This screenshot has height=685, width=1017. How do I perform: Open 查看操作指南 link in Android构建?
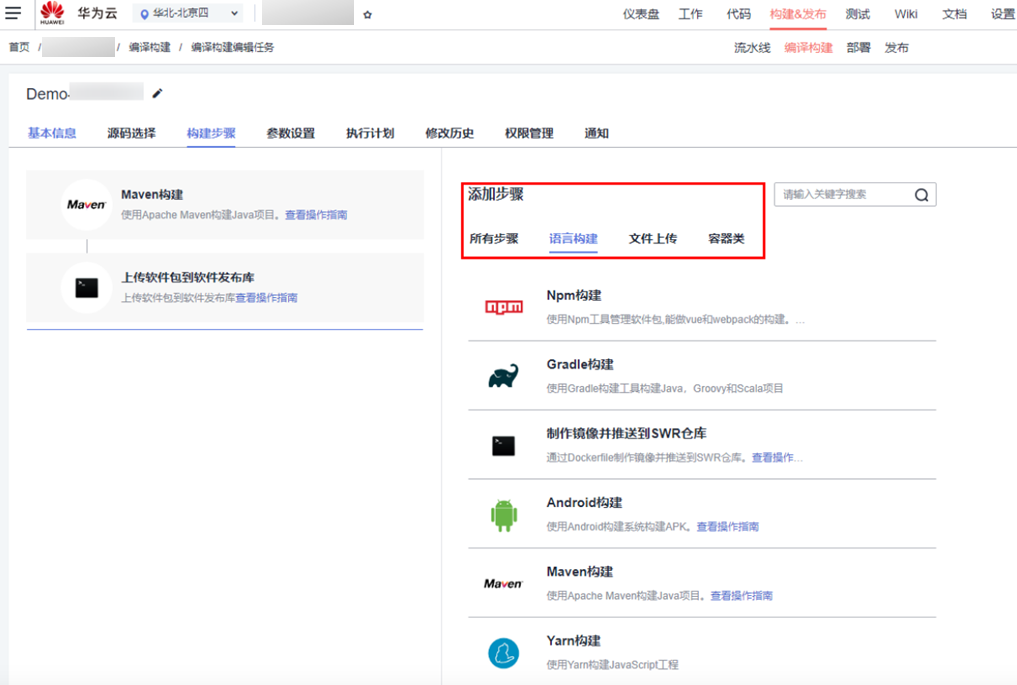[727, 527]
